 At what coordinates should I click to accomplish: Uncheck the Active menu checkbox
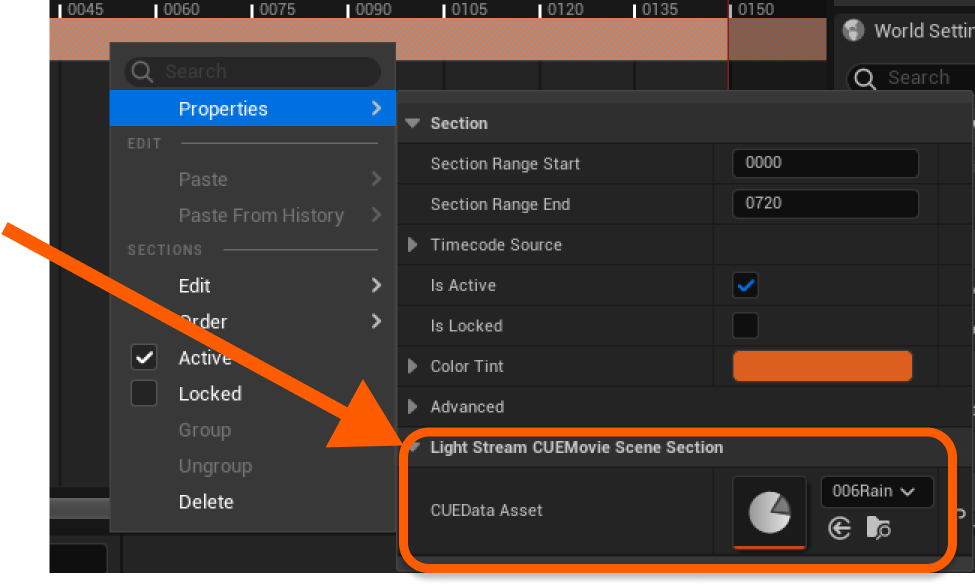144,357
